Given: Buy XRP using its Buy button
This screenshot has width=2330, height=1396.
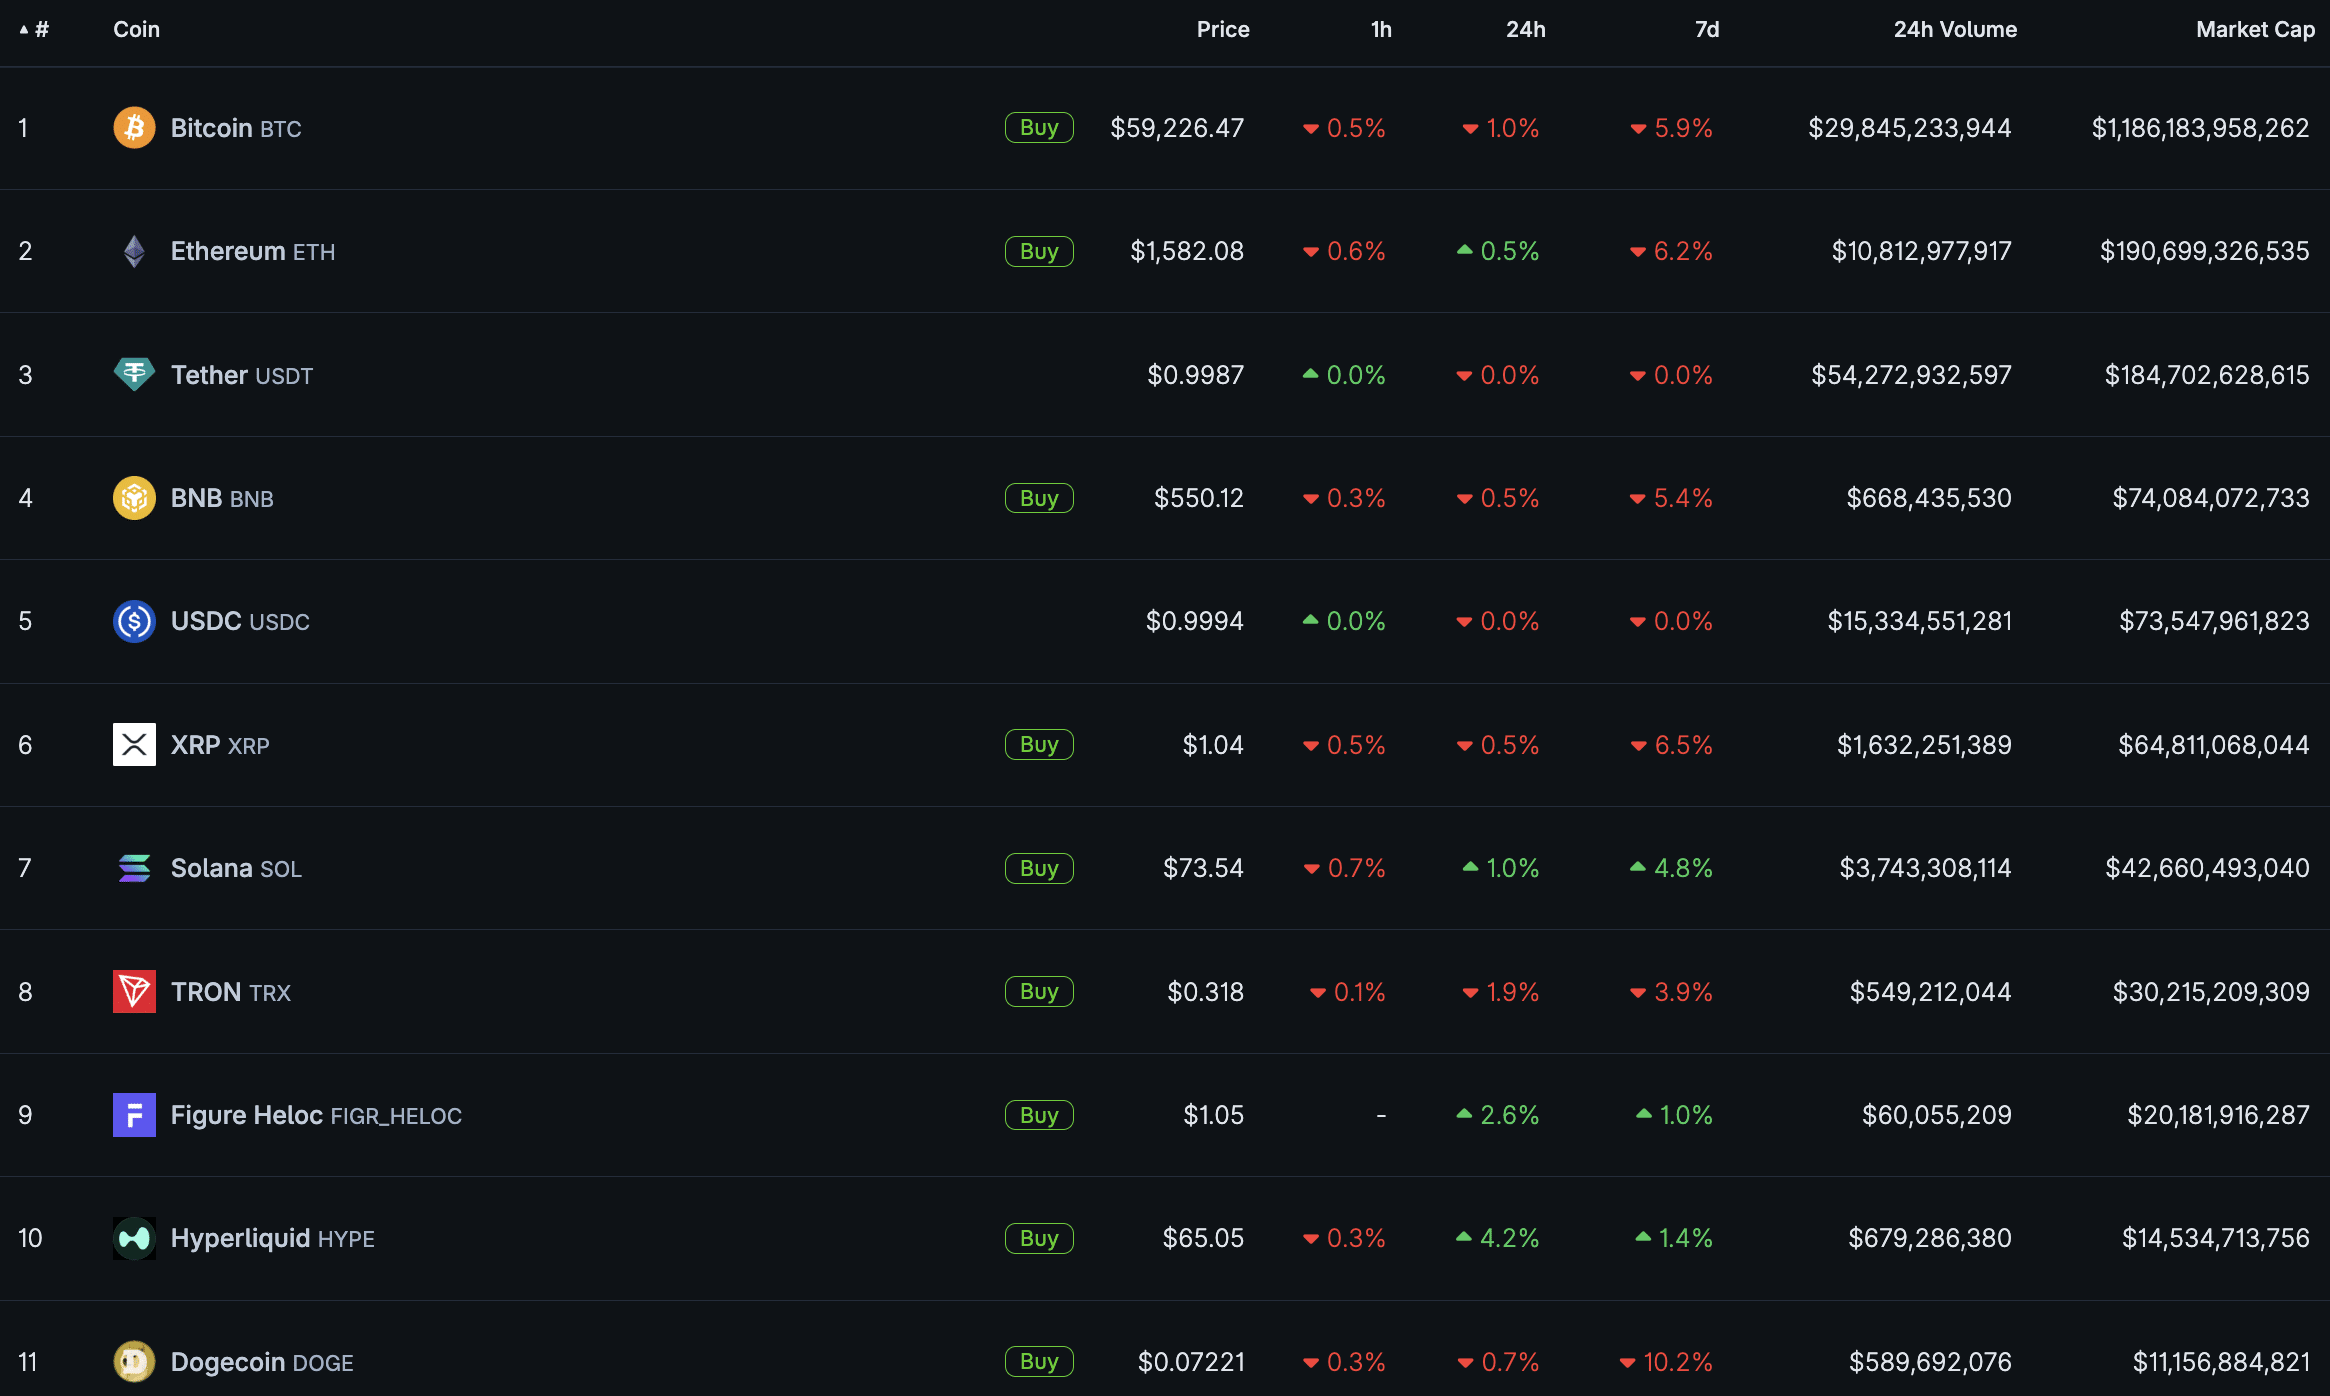Looking at the screenshot, I should 1039,745.
